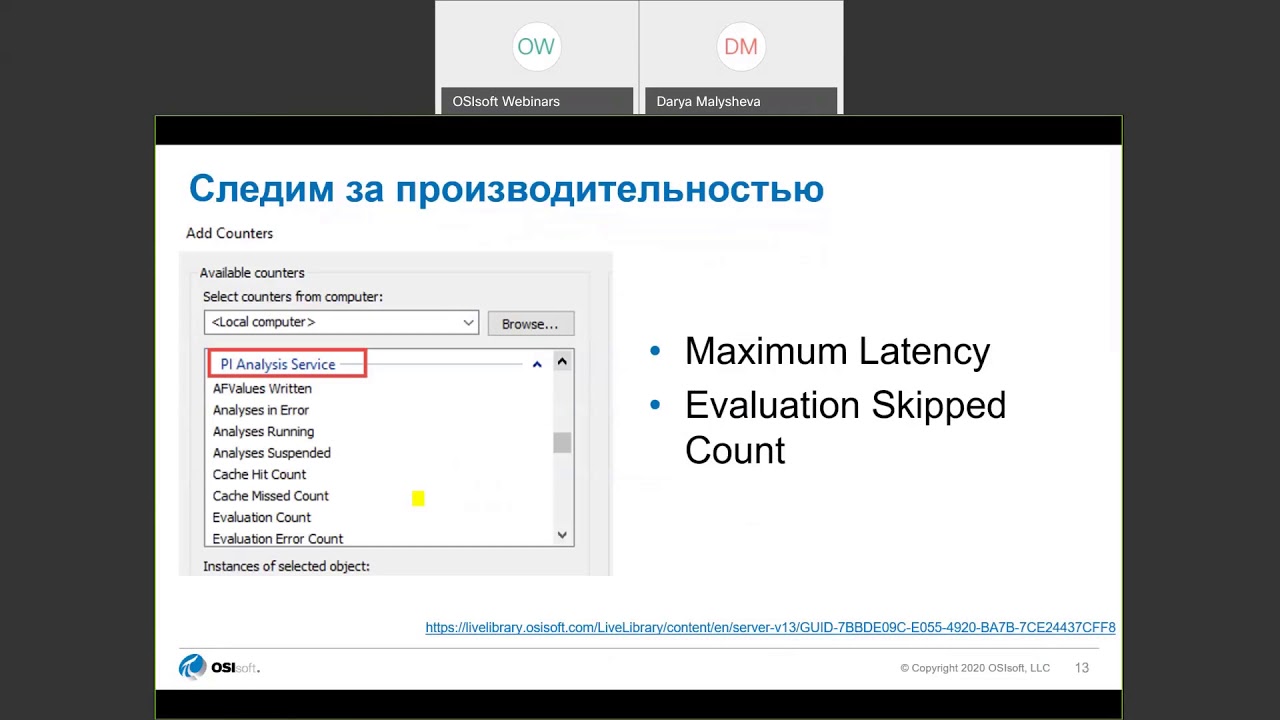Viewport: 1280px width, 720px height.
Task: Select Evaluation Count counter
Action: [261, 517]
